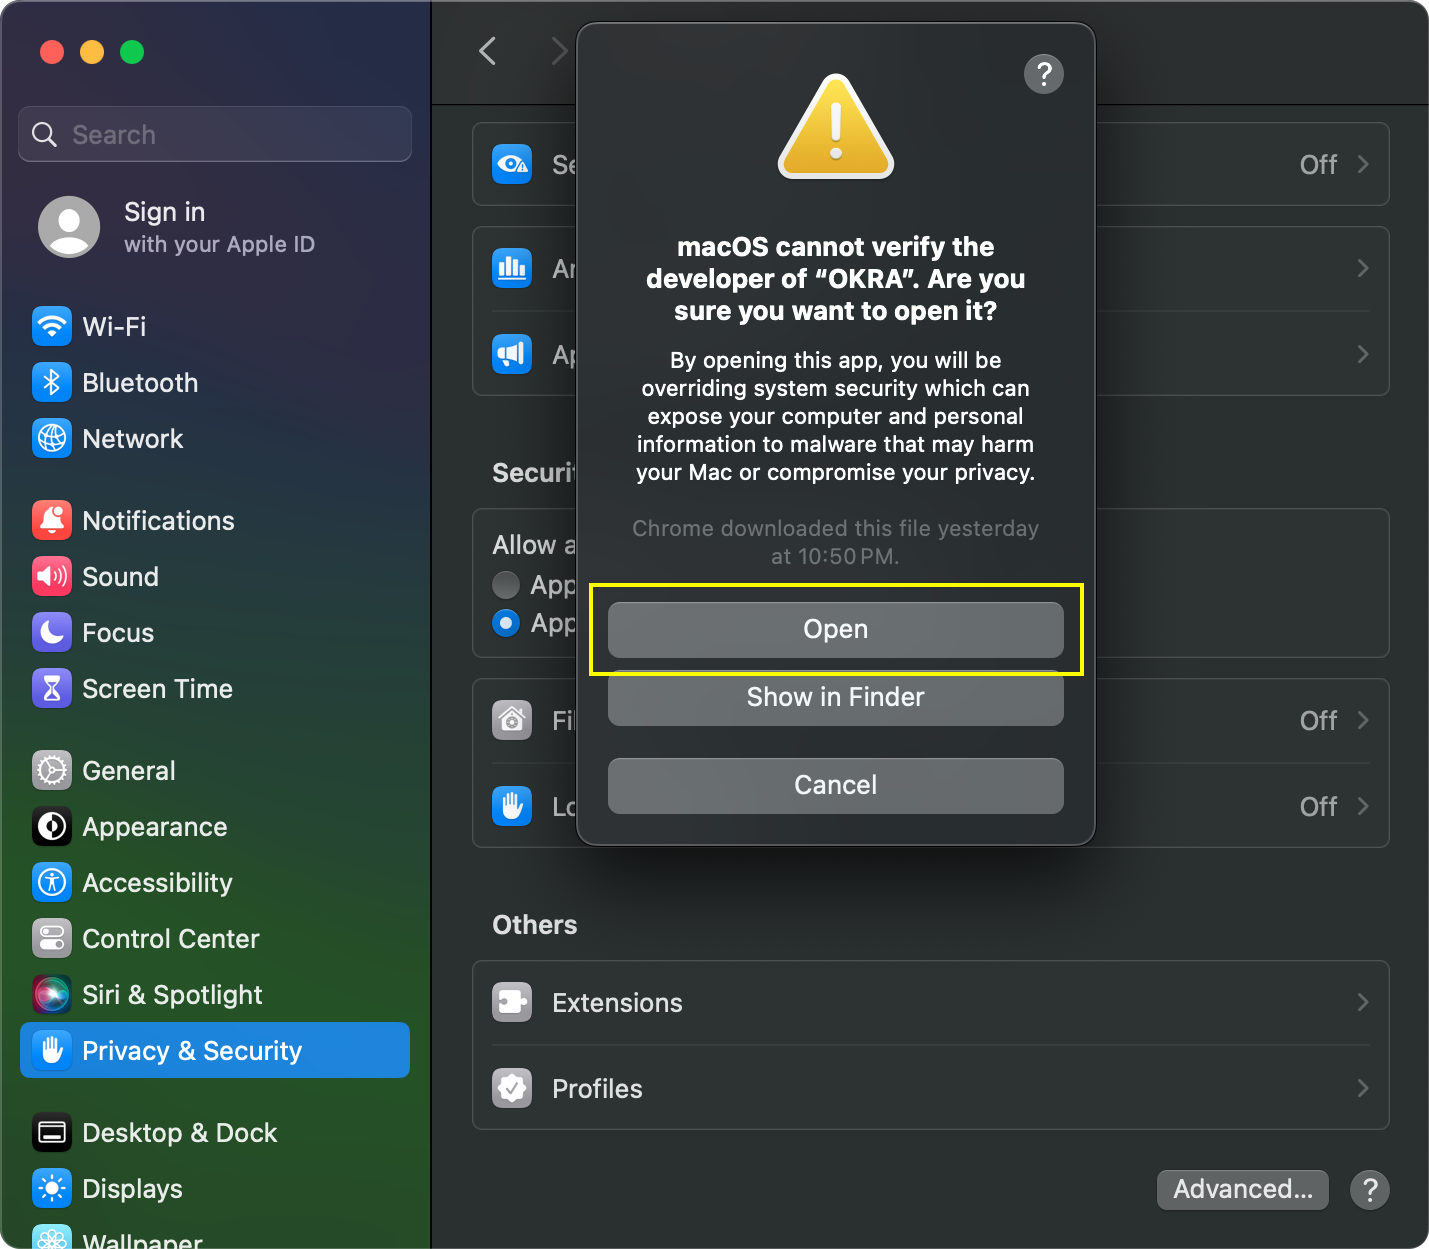The width and height of the screenshot is (1429, 1249).
Task: Click the green zoom window button
Action: coord(132,52)
